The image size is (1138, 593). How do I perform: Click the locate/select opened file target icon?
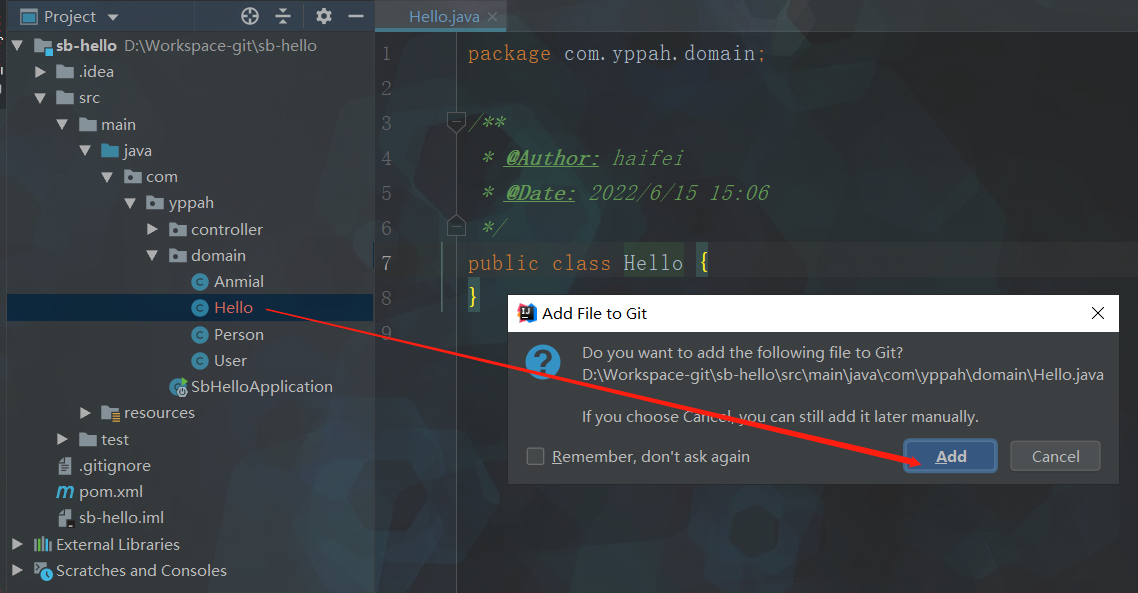(x=250, y=16)
